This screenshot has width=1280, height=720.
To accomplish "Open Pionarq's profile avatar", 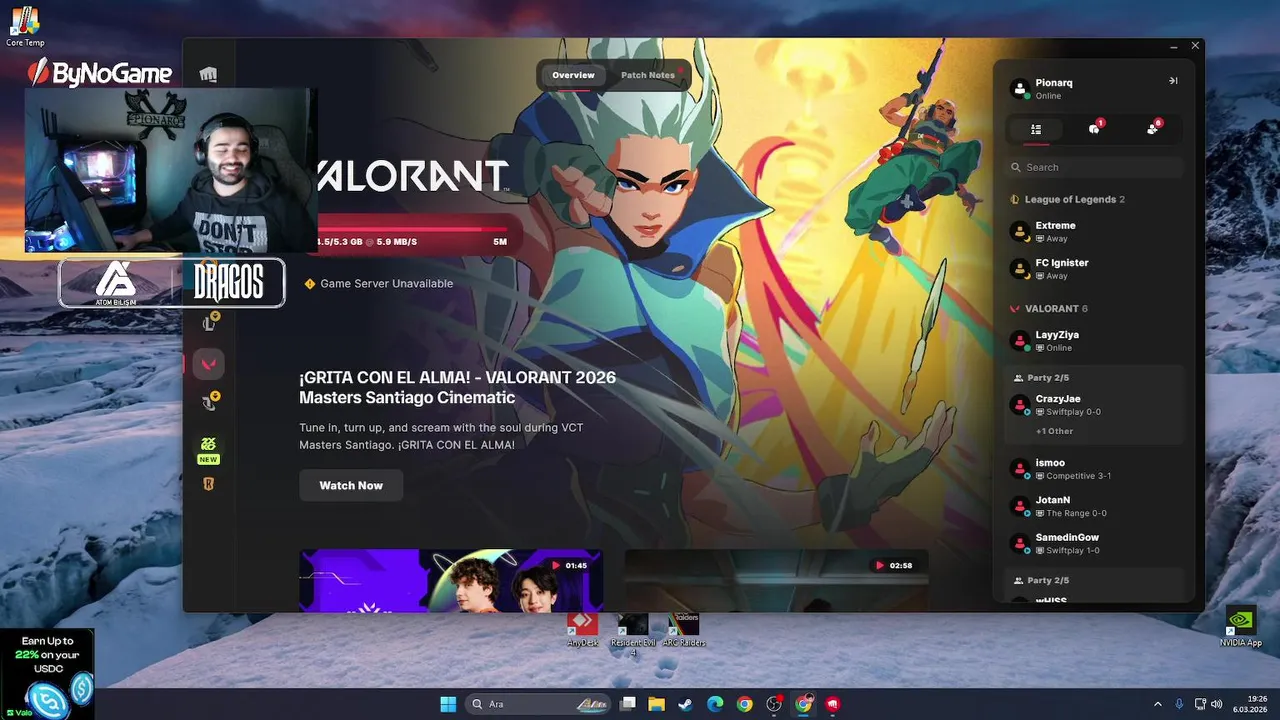I will point(1020,89).
